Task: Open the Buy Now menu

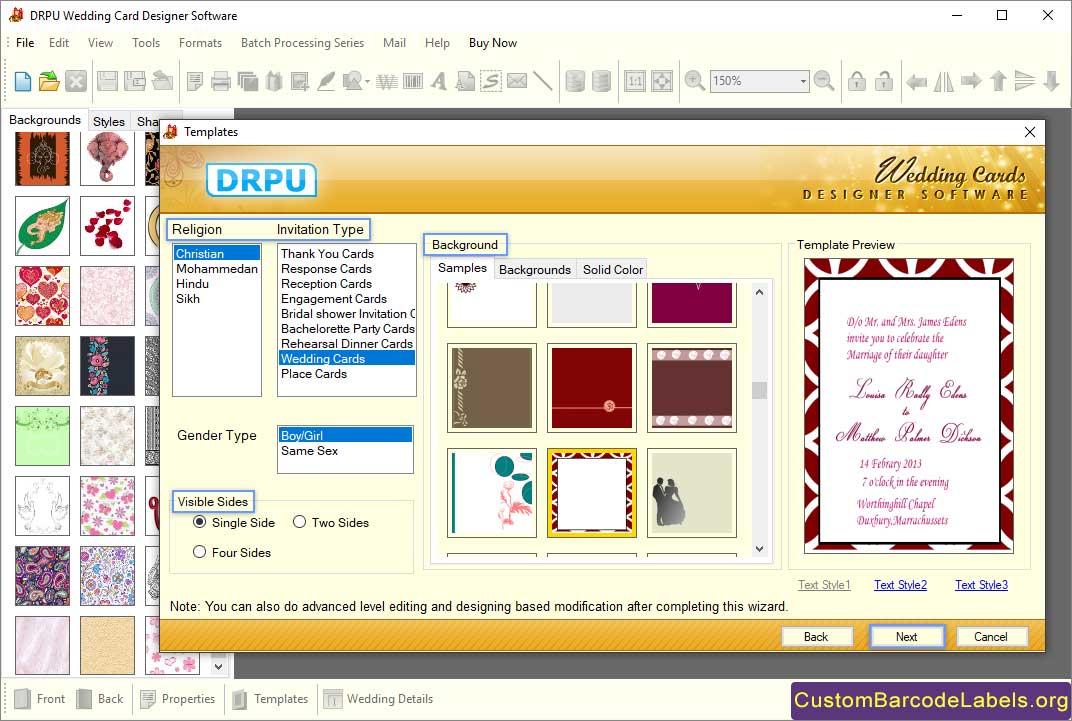Action: point(493,42)
